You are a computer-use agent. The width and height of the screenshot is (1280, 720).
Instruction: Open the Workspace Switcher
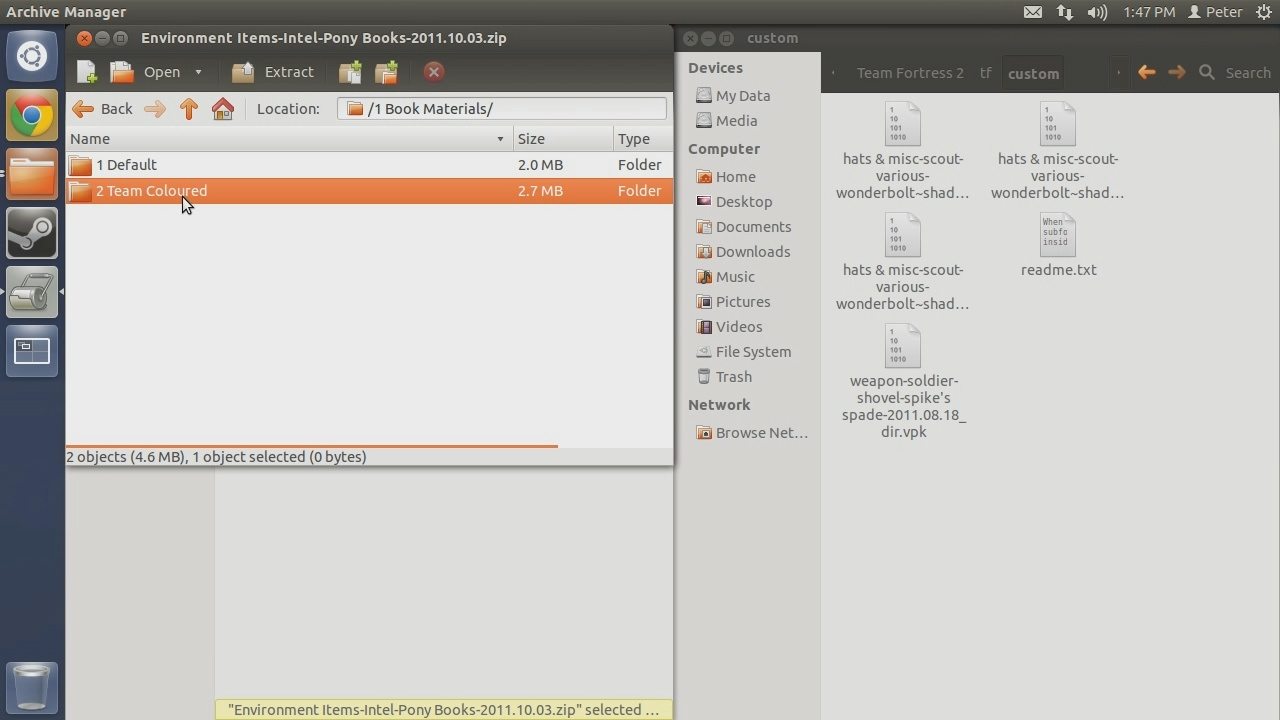coord(32,351)
